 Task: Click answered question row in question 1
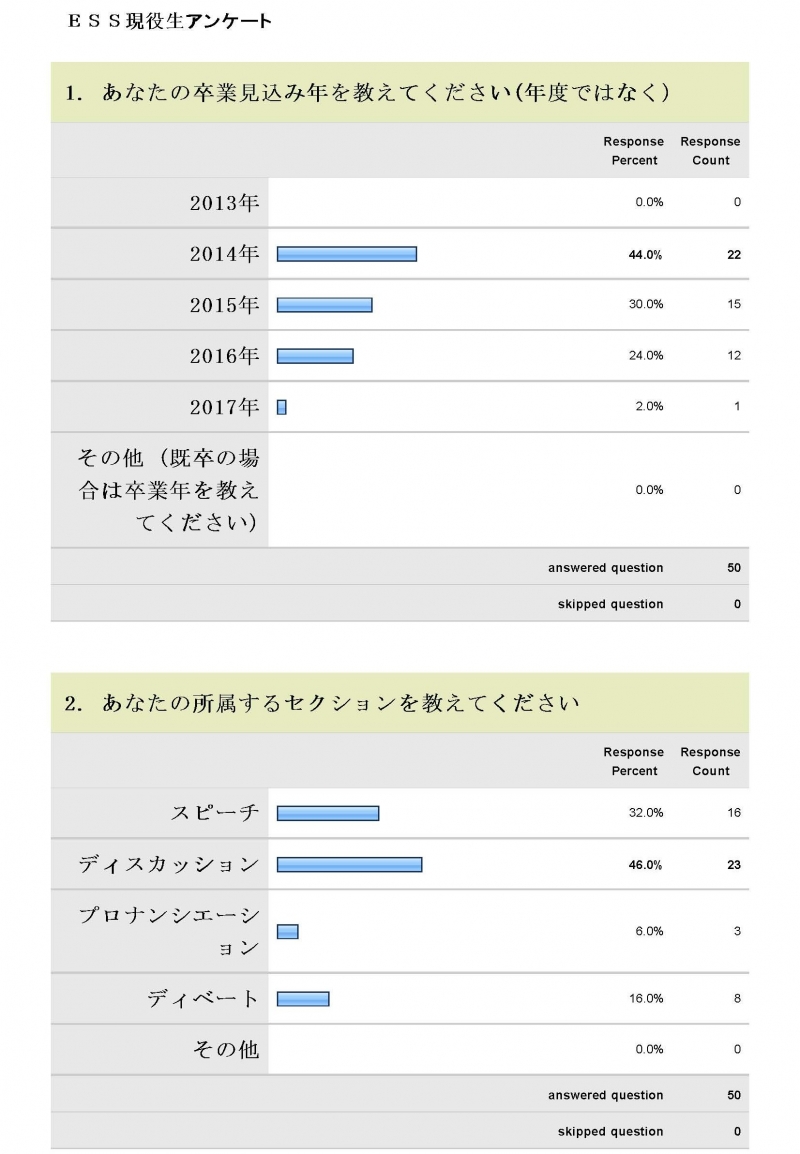coord(400,567)
